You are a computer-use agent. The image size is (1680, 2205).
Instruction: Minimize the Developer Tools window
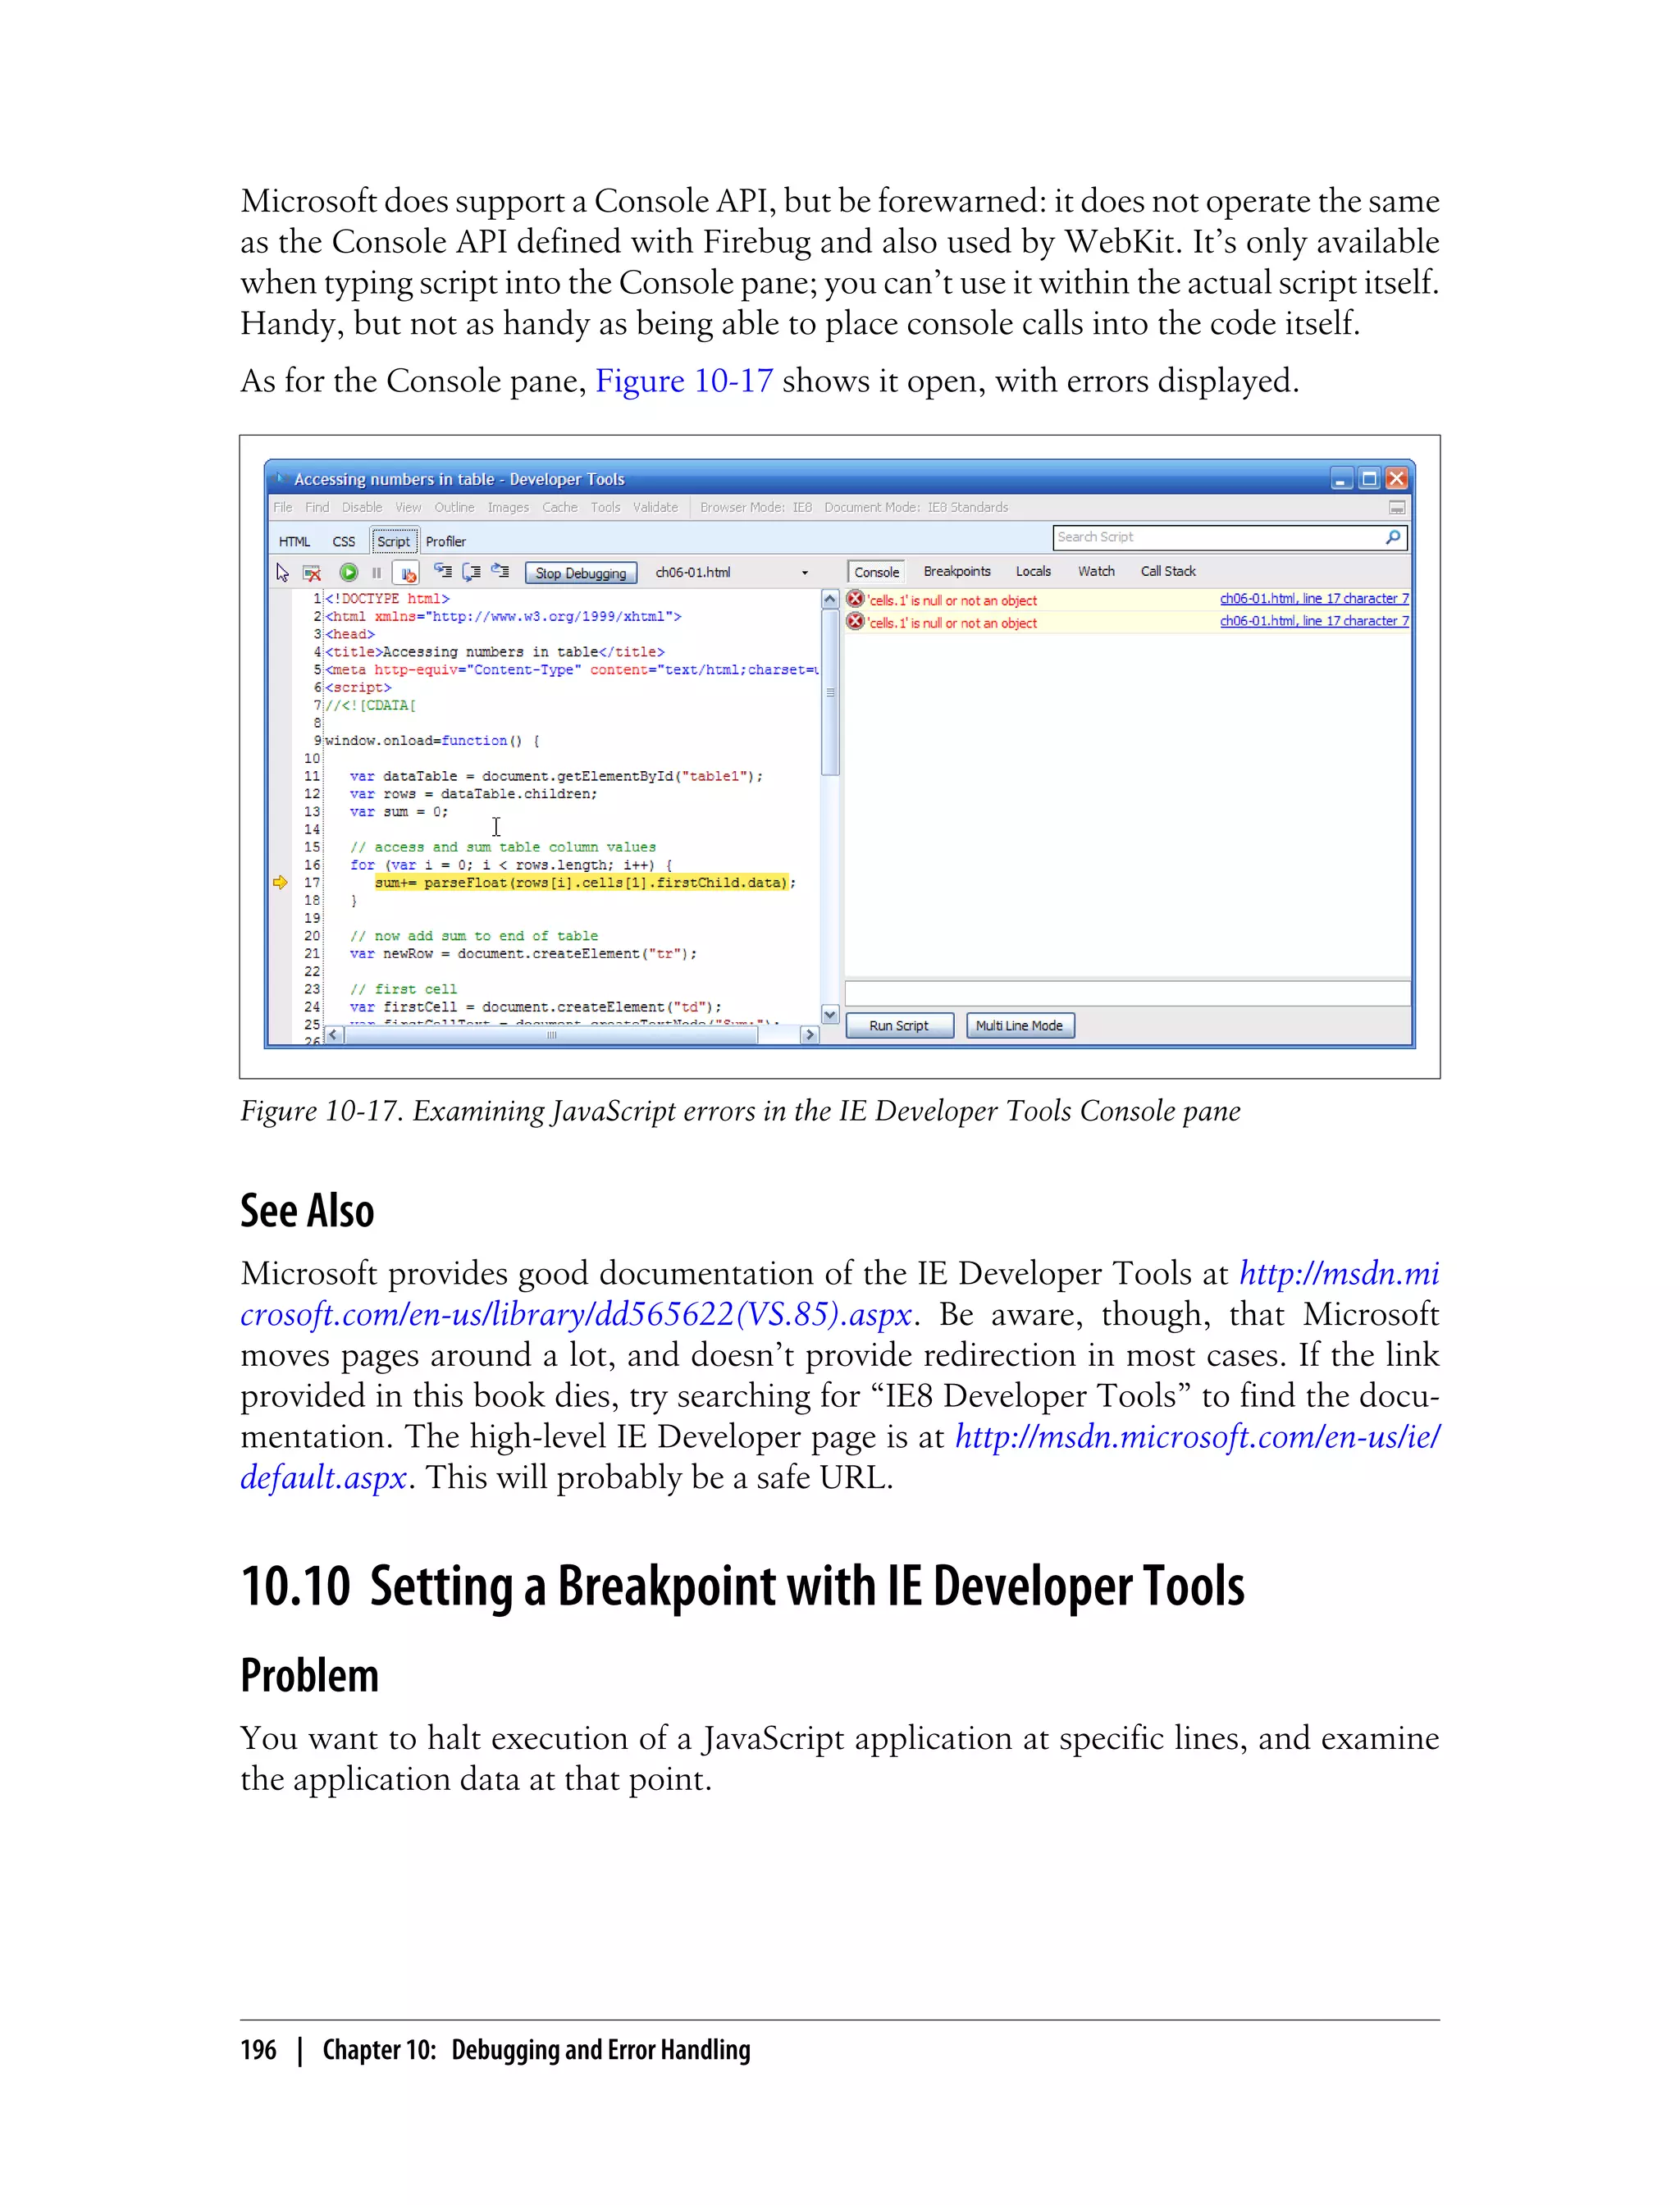[x=1341, y=478]
